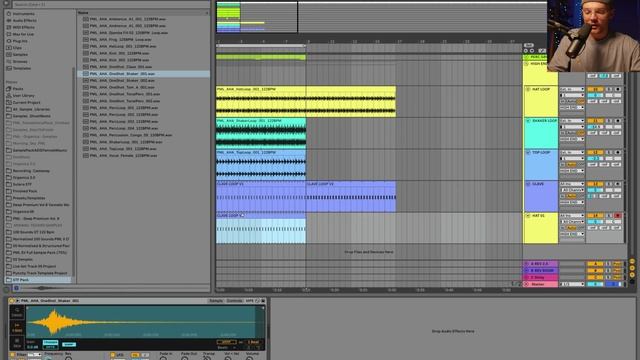Click Simpler hot-swap icon
Image resolution: width=640 pixels, height=360 pixels.
point(257,301)
